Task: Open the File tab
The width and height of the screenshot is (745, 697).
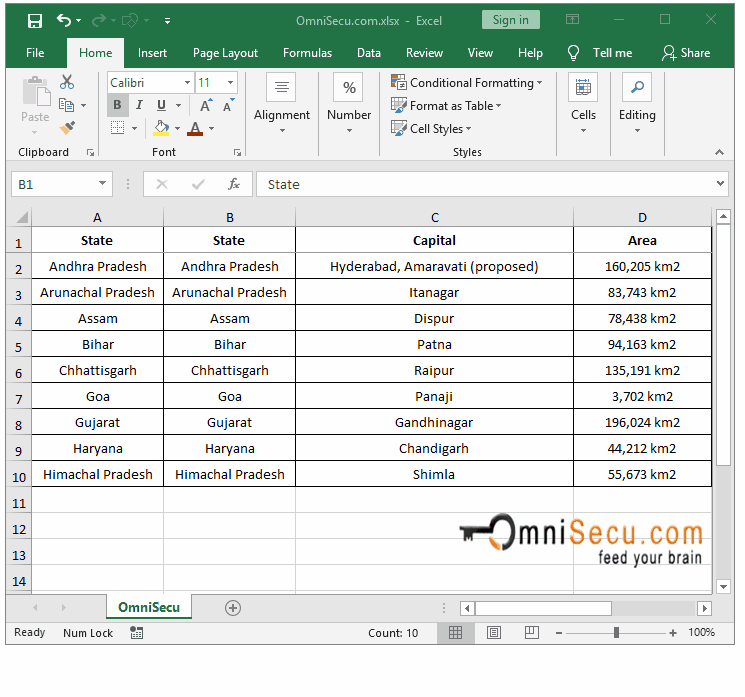Action: [35, 53]
